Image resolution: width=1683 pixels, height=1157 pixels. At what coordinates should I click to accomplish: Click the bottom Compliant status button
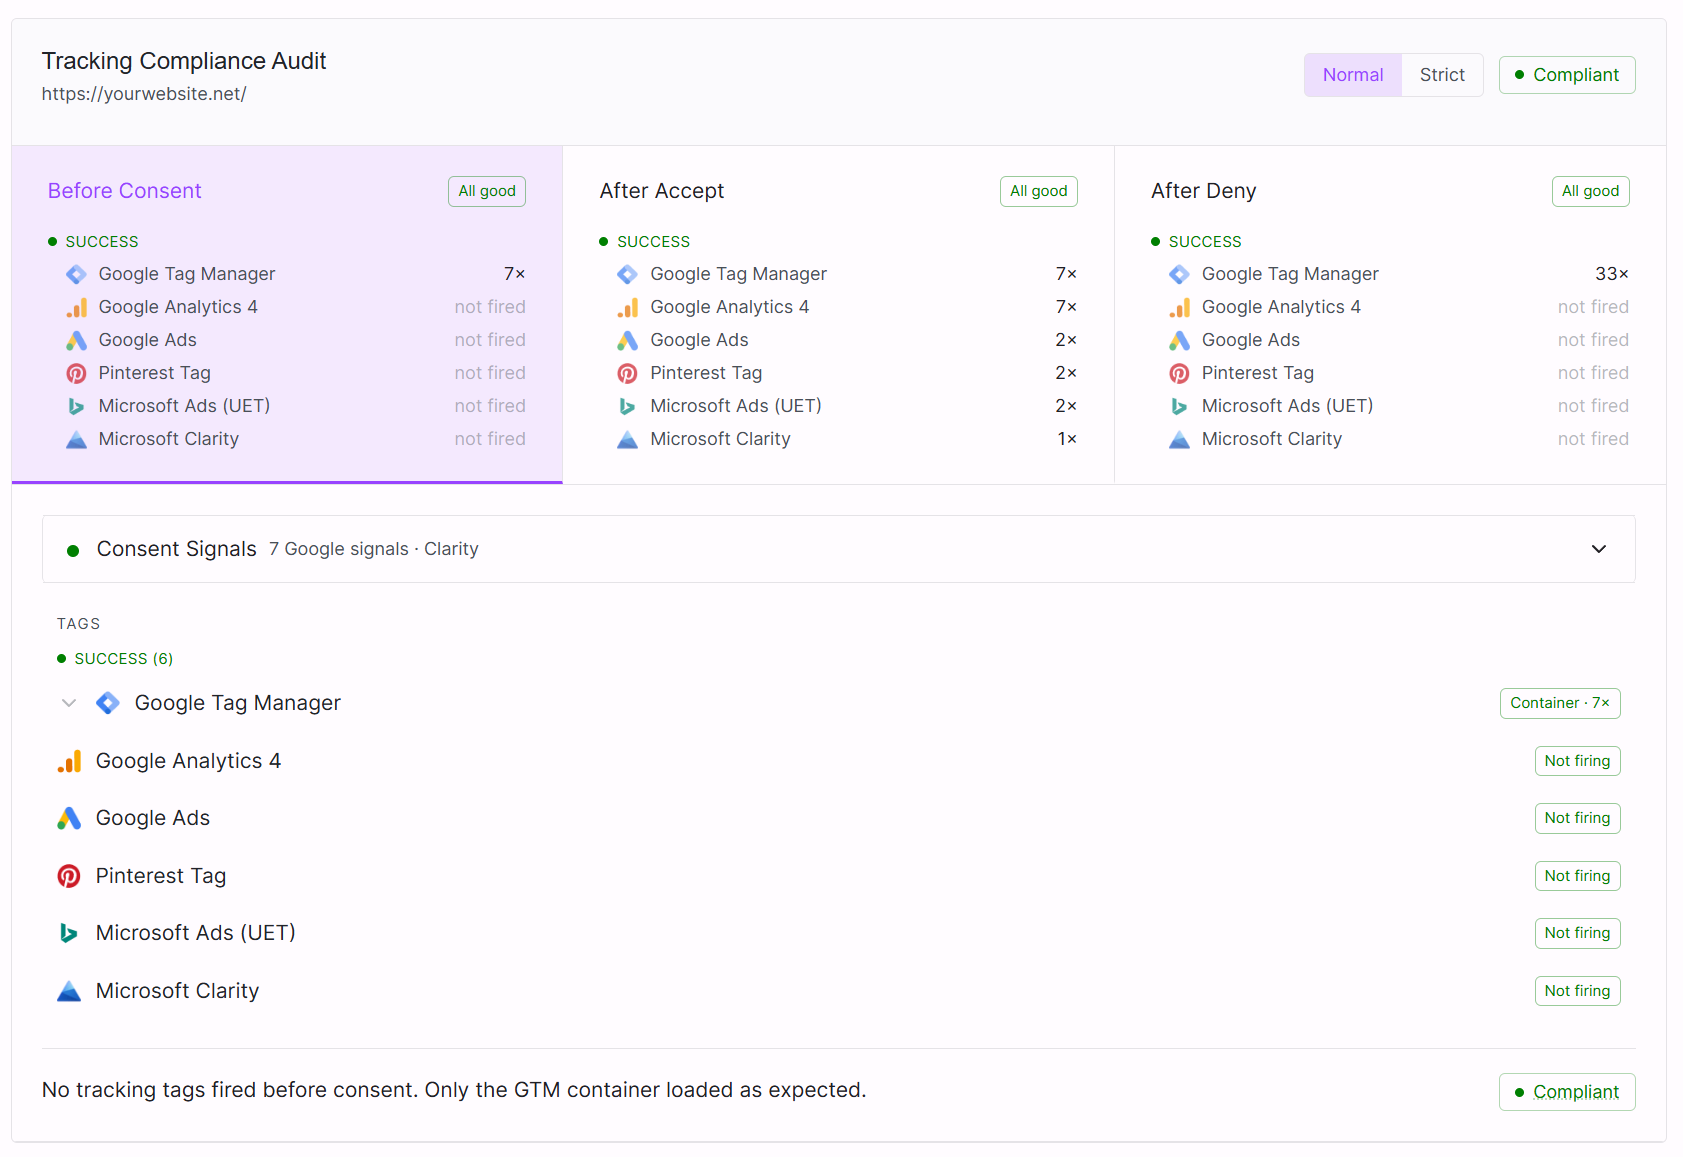coord(1567,1092)
